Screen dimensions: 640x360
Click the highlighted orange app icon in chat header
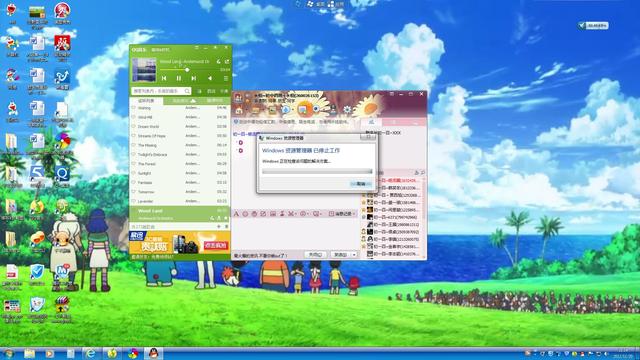pyautogui.click(x=304, y=109)
